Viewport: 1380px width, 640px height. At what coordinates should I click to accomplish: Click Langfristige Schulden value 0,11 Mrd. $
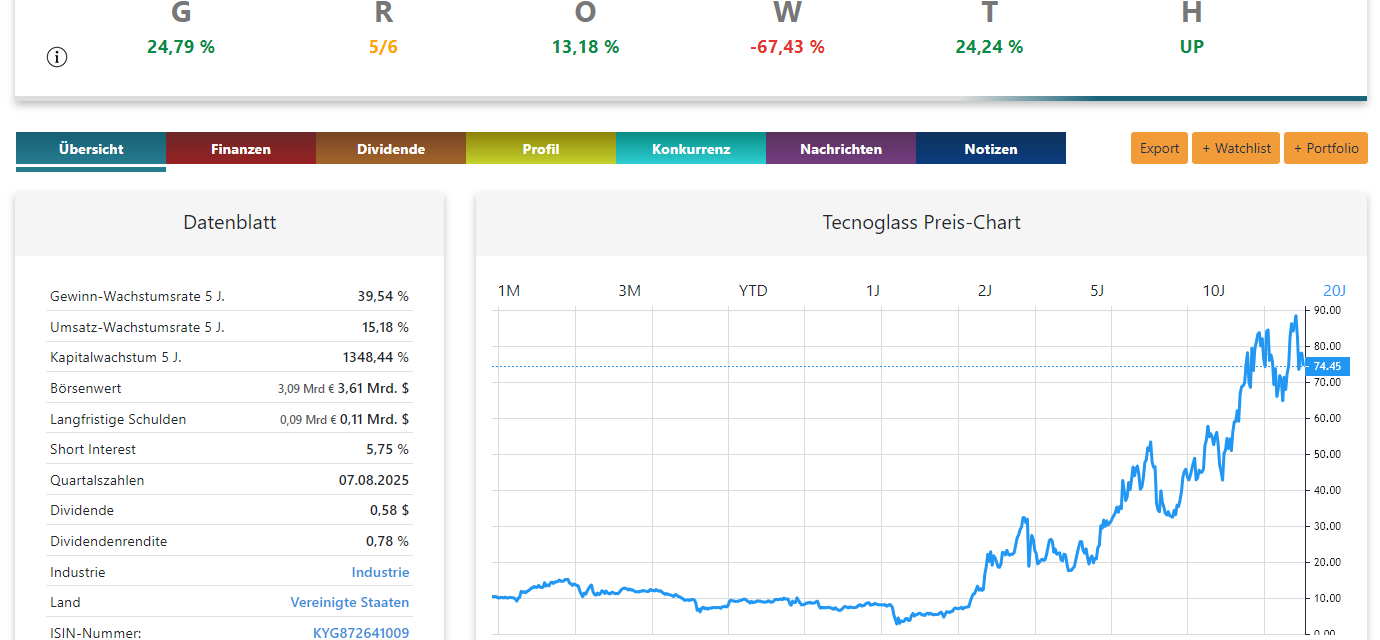[x=374, y=420]
